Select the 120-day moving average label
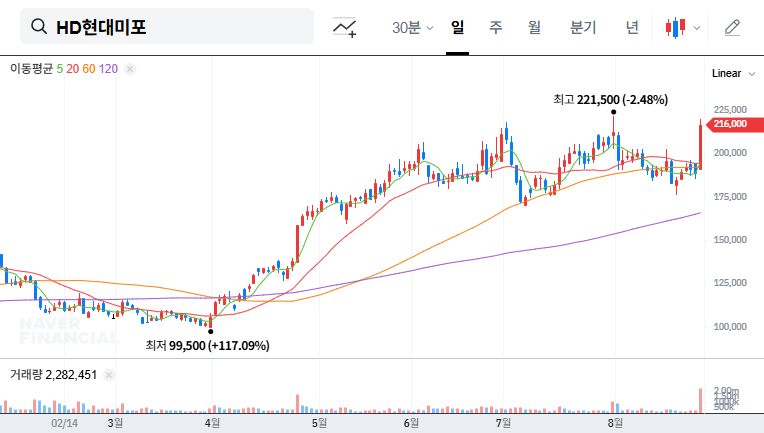The height and width of the screenshot is (433, 764). [108, 69]
